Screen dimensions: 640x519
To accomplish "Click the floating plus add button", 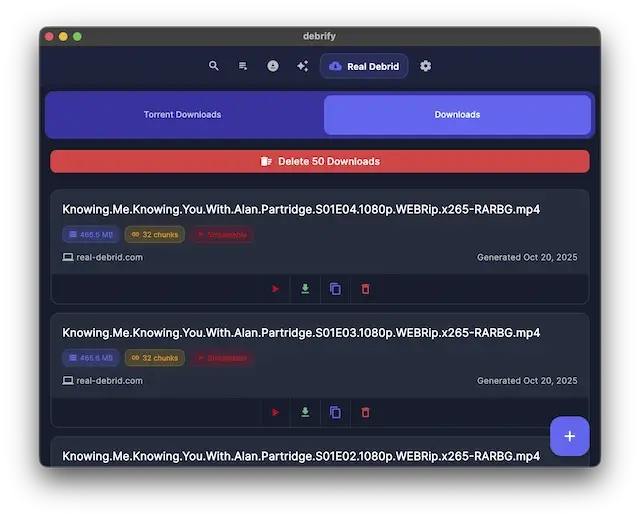I will [x=569, y=436].
